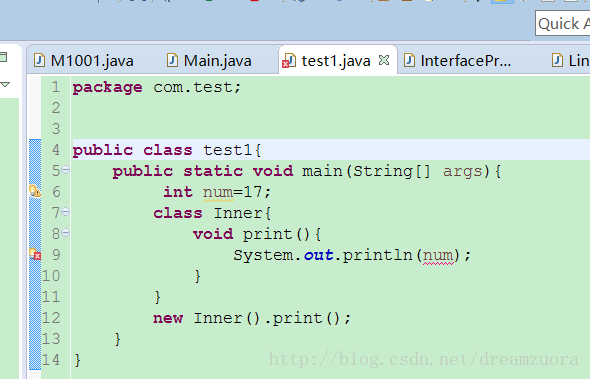Open the left panel view menu triangle

point(5,84)
